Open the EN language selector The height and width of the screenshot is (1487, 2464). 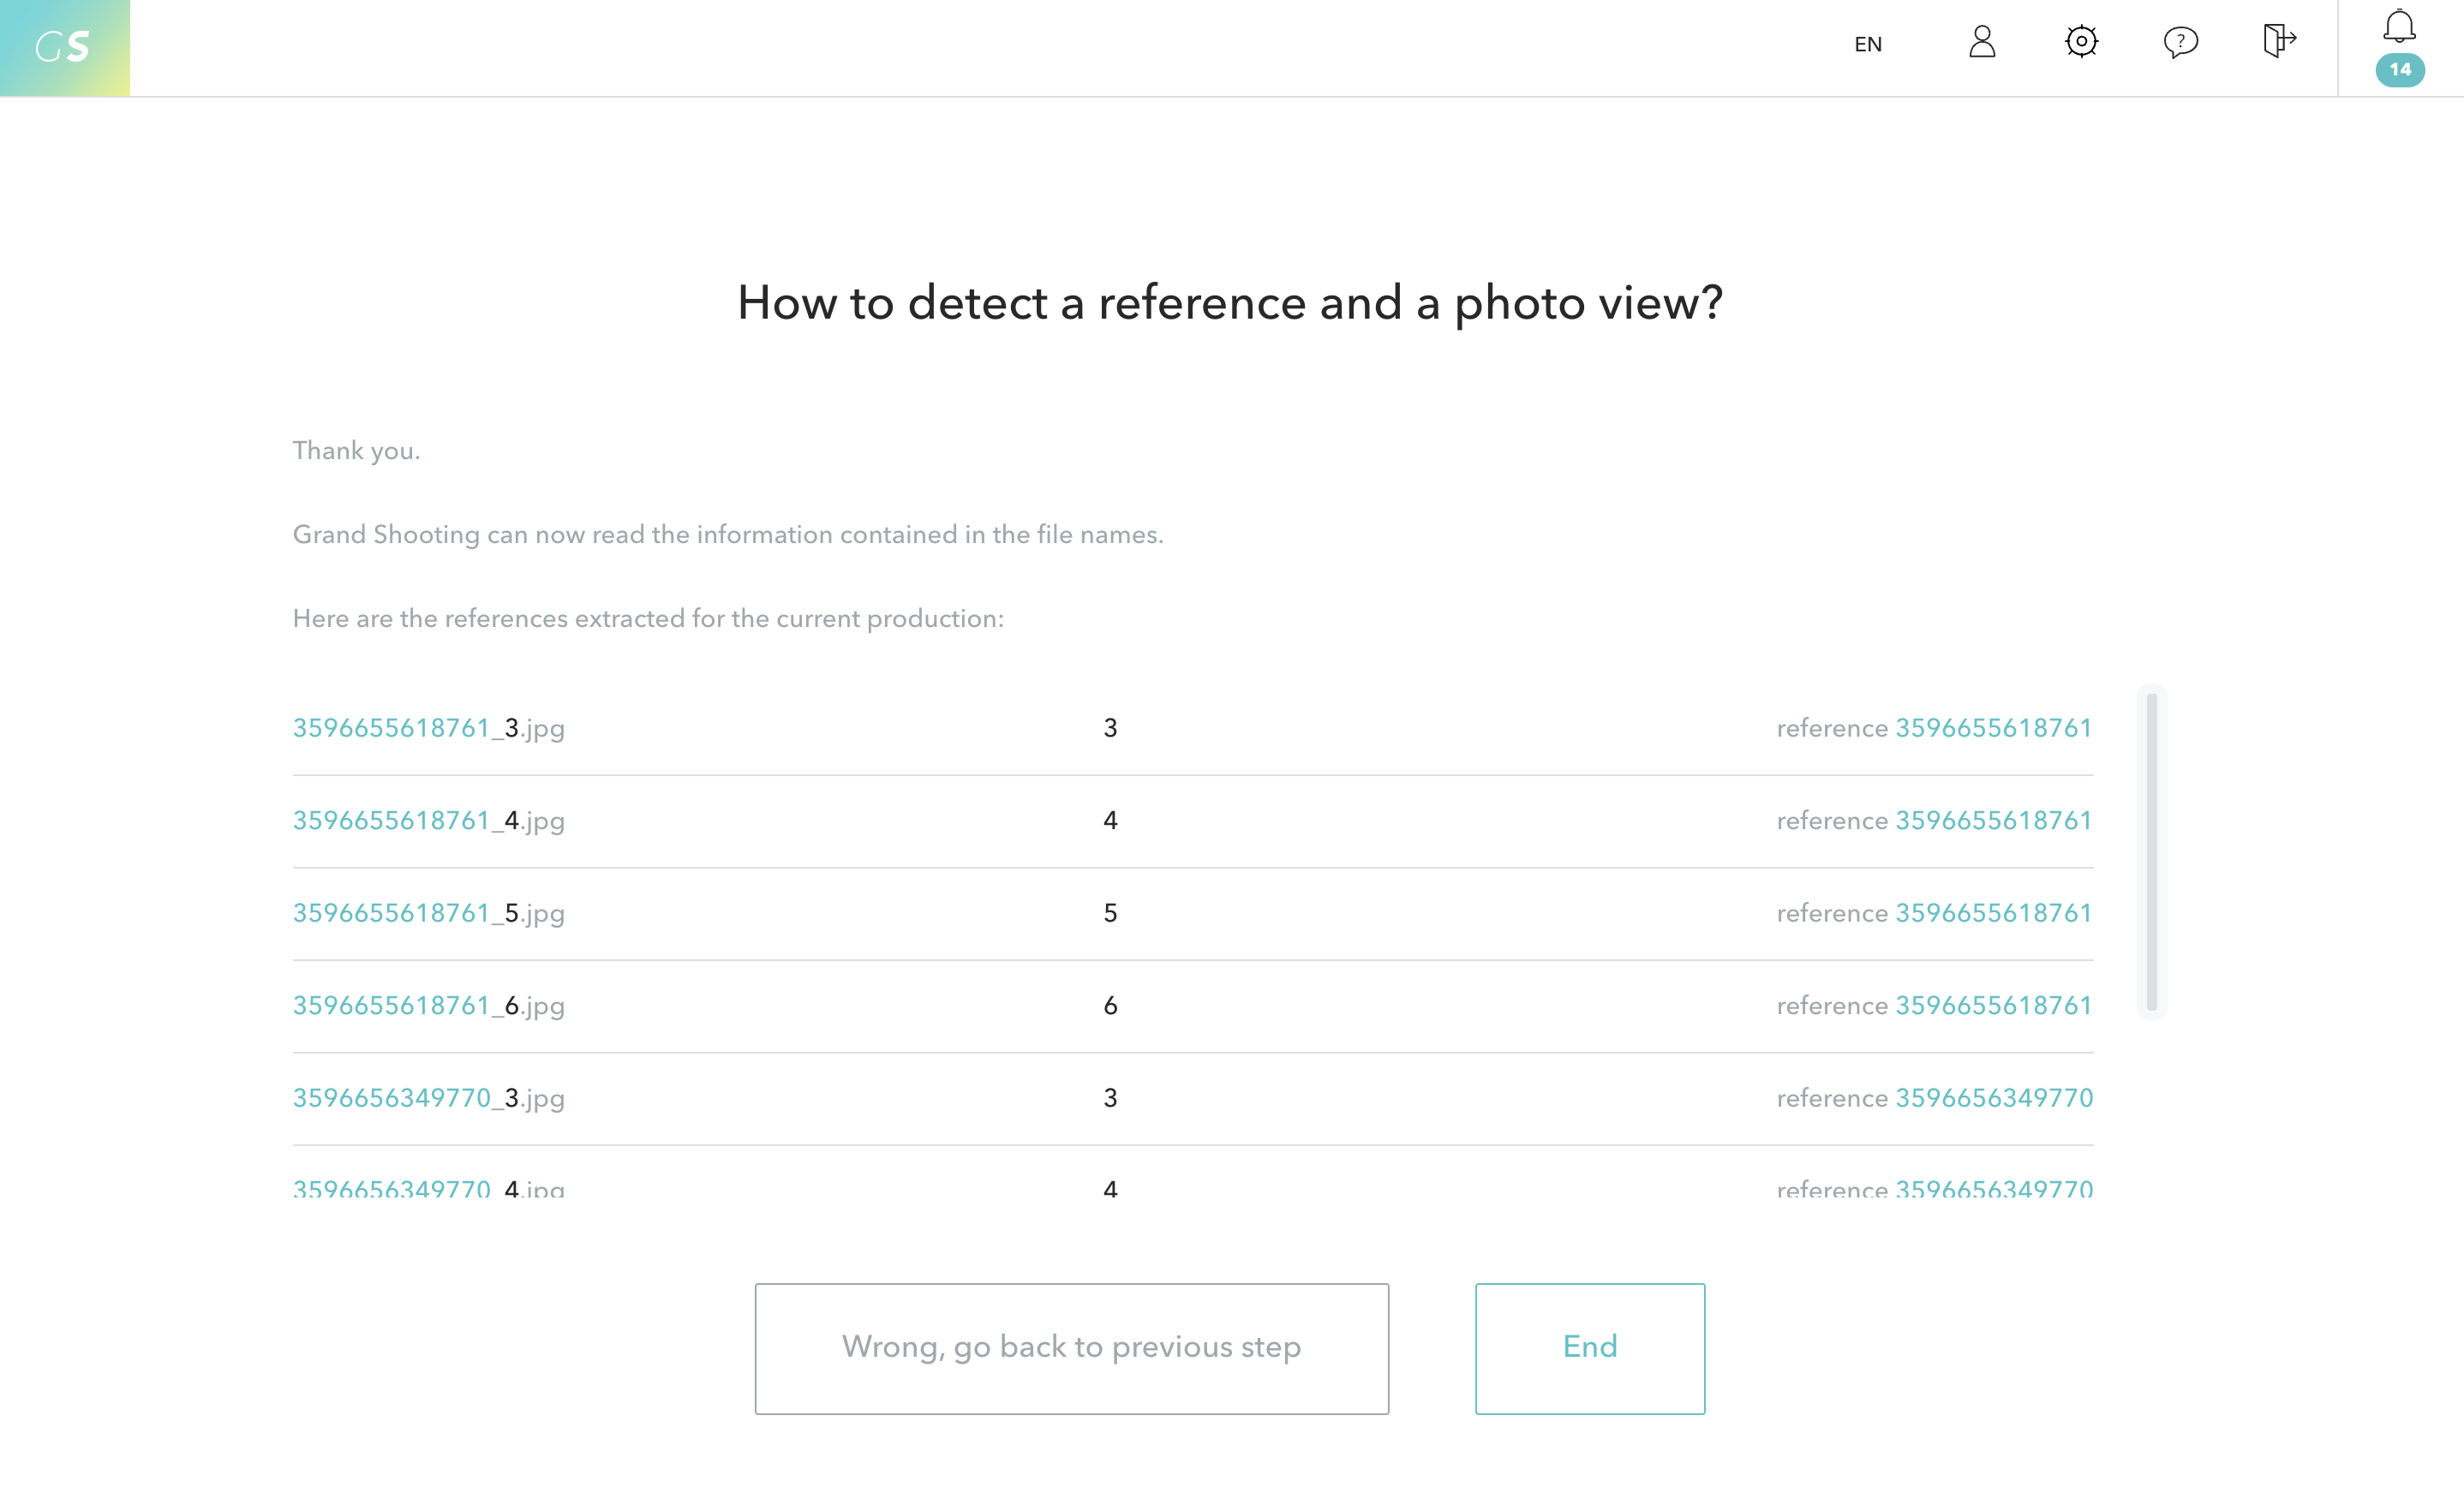pyautogui.click(x=1867, y=44)
